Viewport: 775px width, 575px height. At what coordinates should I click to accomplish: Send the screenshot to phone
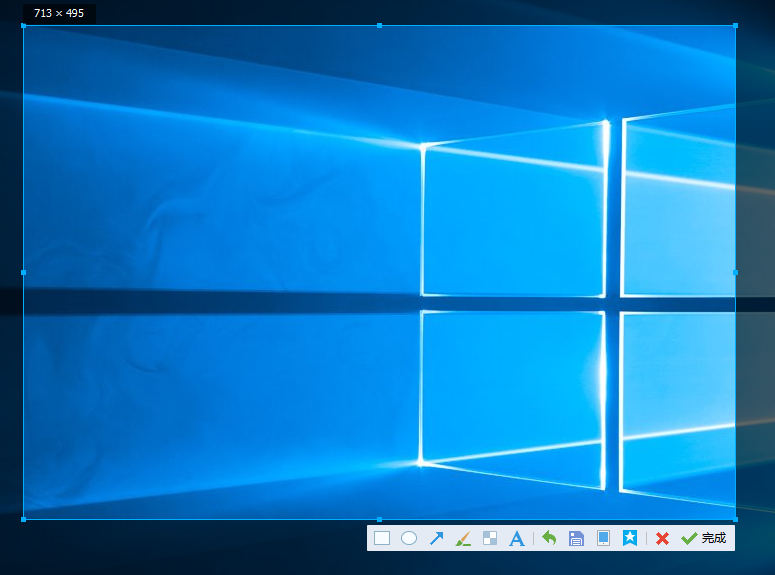603,538
